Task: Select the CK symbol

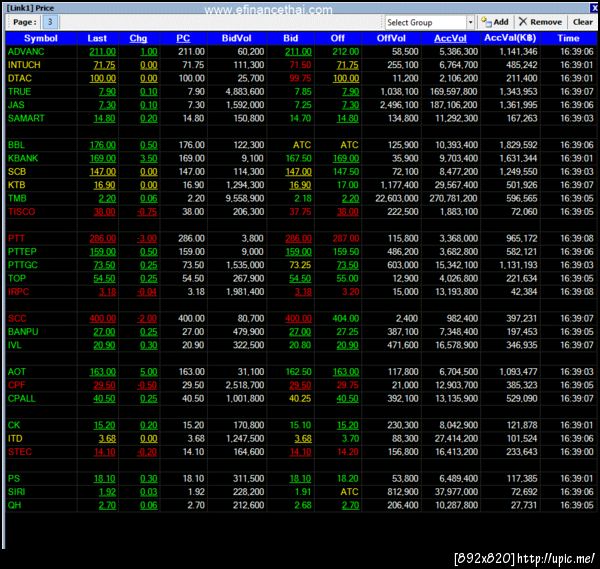Action: pyautogui.click(x=14, y=425)
